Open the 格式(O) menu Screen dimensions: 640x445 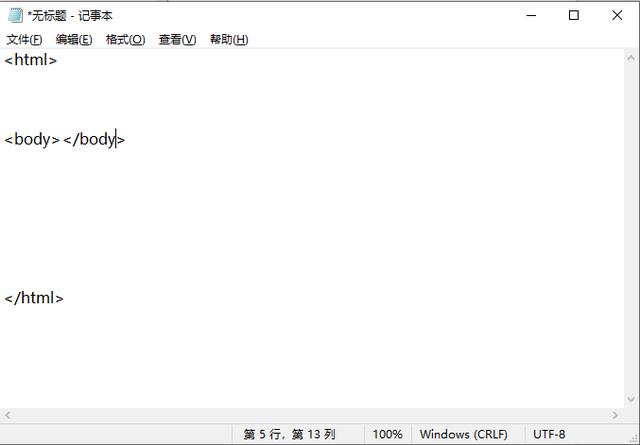click(x=125, y=40)
